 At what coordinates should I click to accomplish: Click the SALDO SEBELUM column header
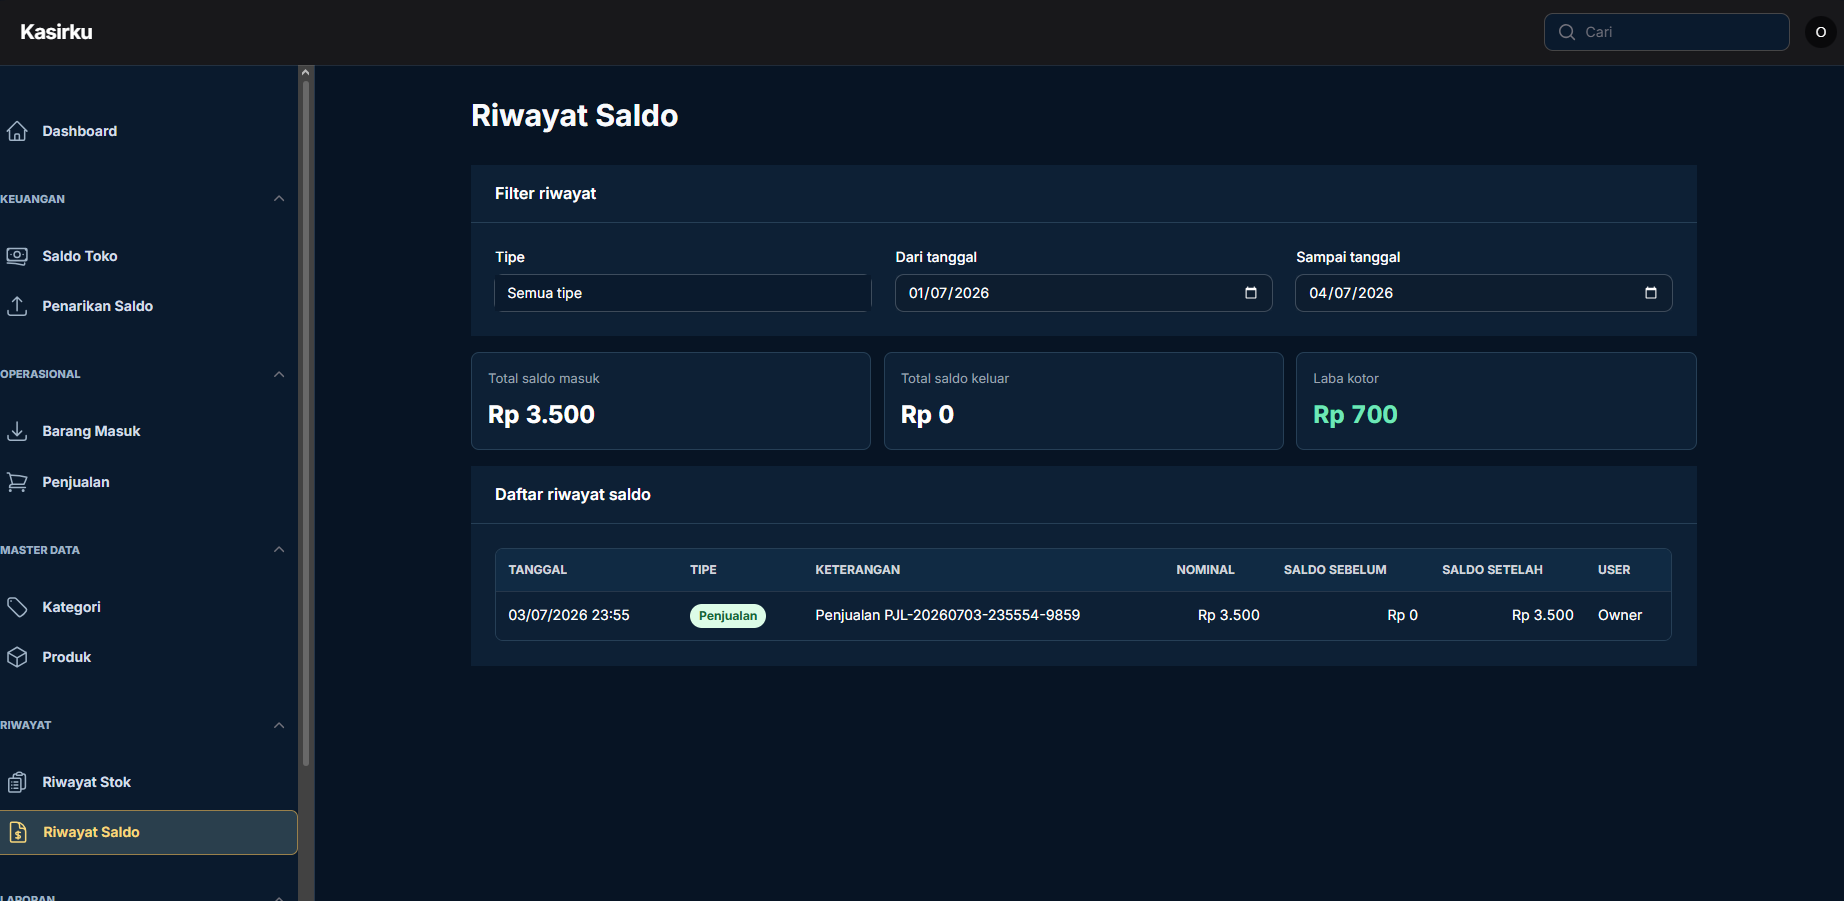(1335, 570)
